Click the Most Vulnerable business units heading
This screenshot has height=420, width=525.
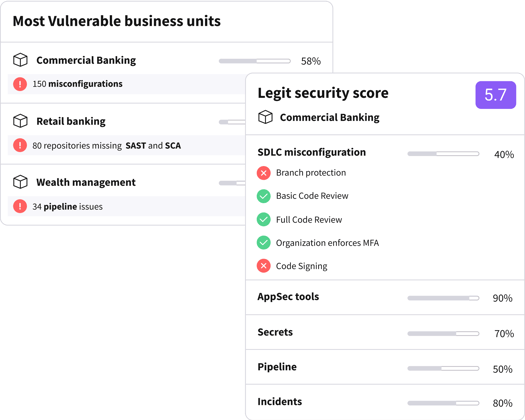tap(117, 21)
